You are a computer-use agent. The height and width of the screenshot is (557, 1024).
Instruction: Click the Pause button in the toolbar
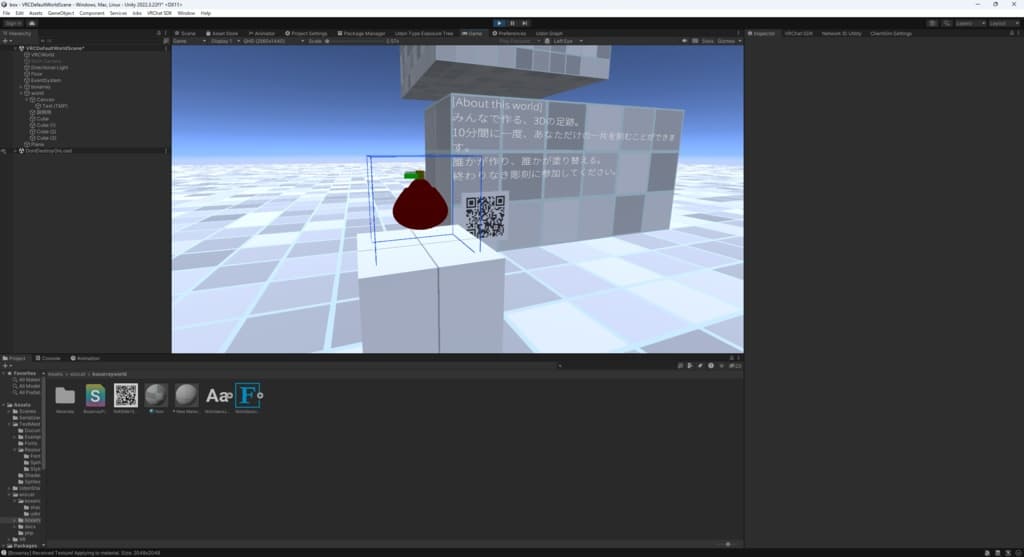[512, 23]
